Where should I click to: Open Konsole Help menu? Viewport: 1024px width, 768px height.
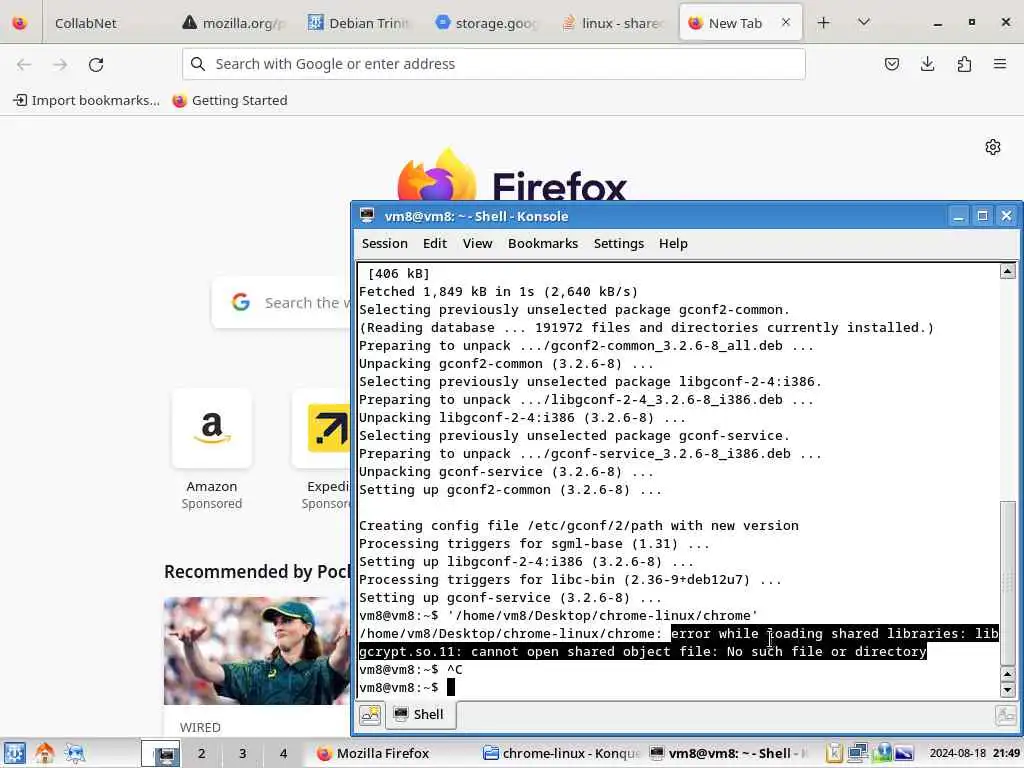tap(673, 244)
